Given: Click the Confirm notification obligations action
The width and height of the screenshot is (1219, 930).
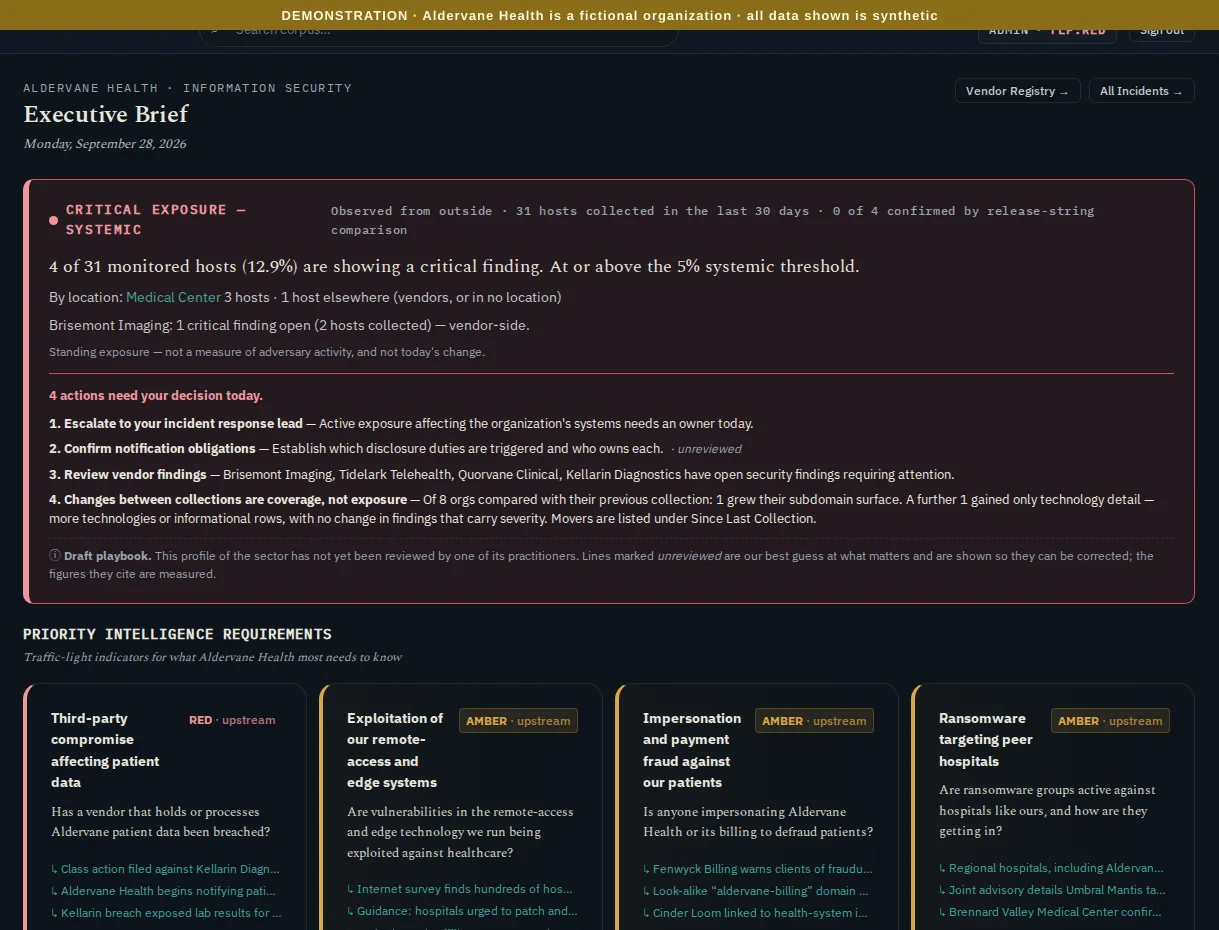Looking at the screenshot, I should click(x=153, y=449).
